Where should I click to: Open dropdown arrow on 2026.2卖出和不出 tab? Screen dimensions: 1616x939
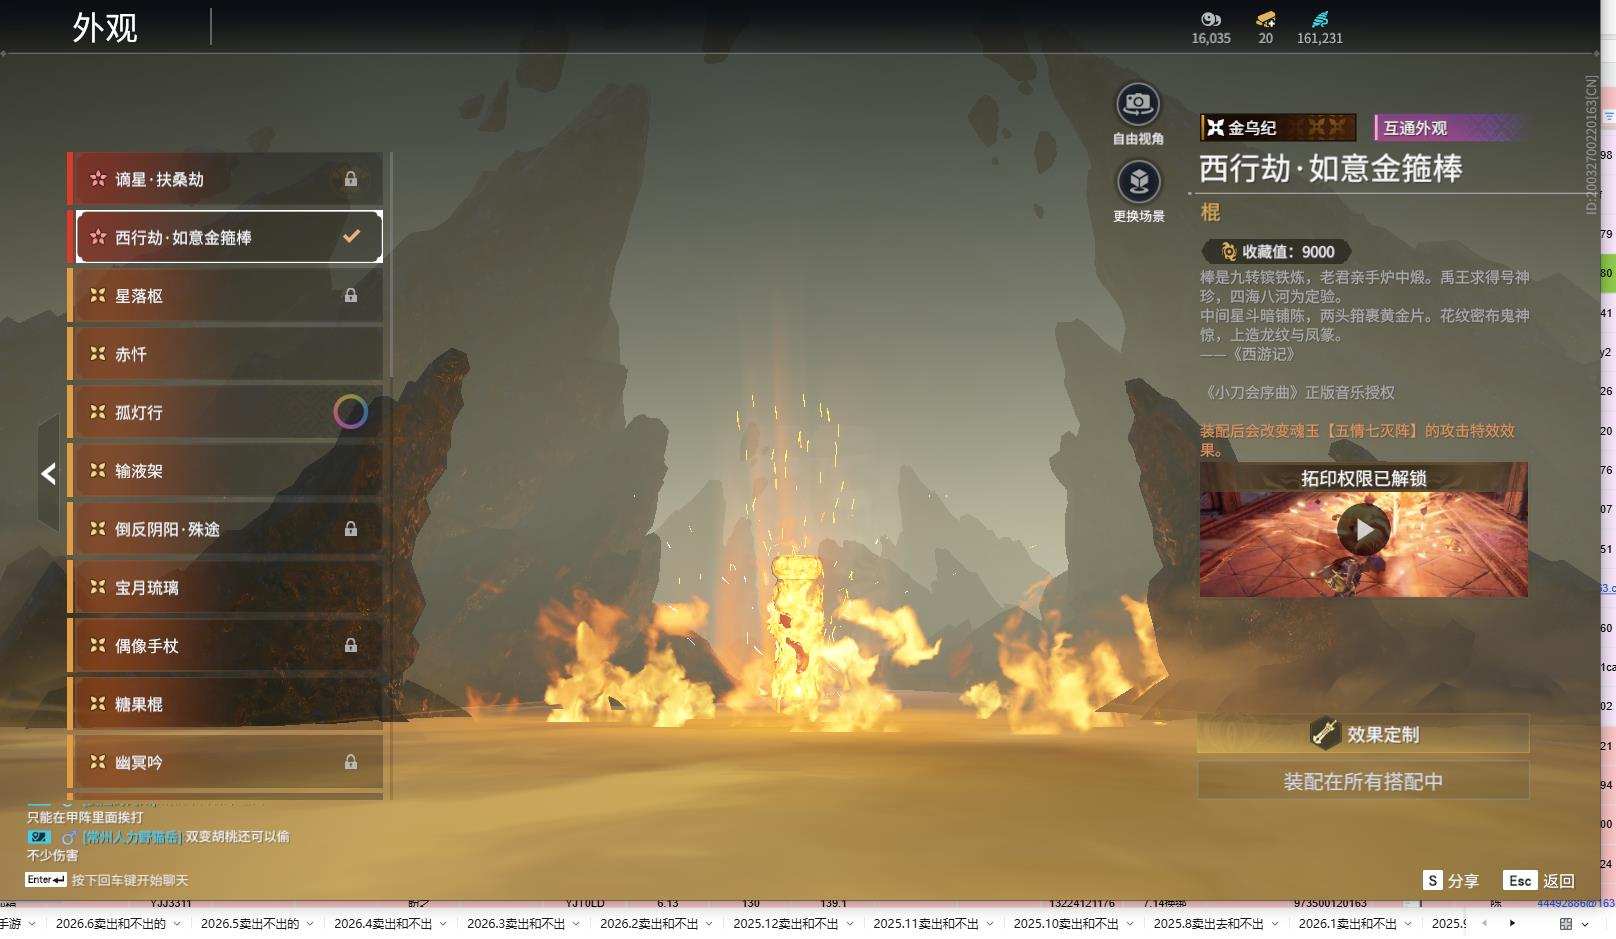tap(709, 923)
